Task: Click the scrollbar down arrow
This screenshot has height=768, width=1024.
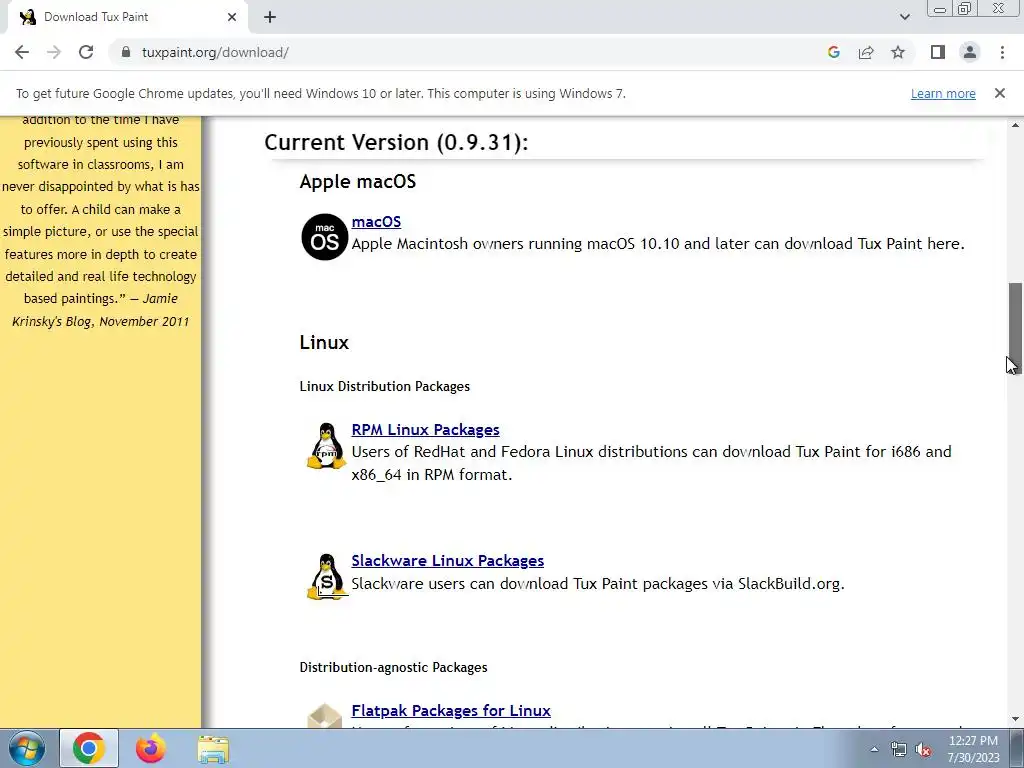Action: [1015, 719]
